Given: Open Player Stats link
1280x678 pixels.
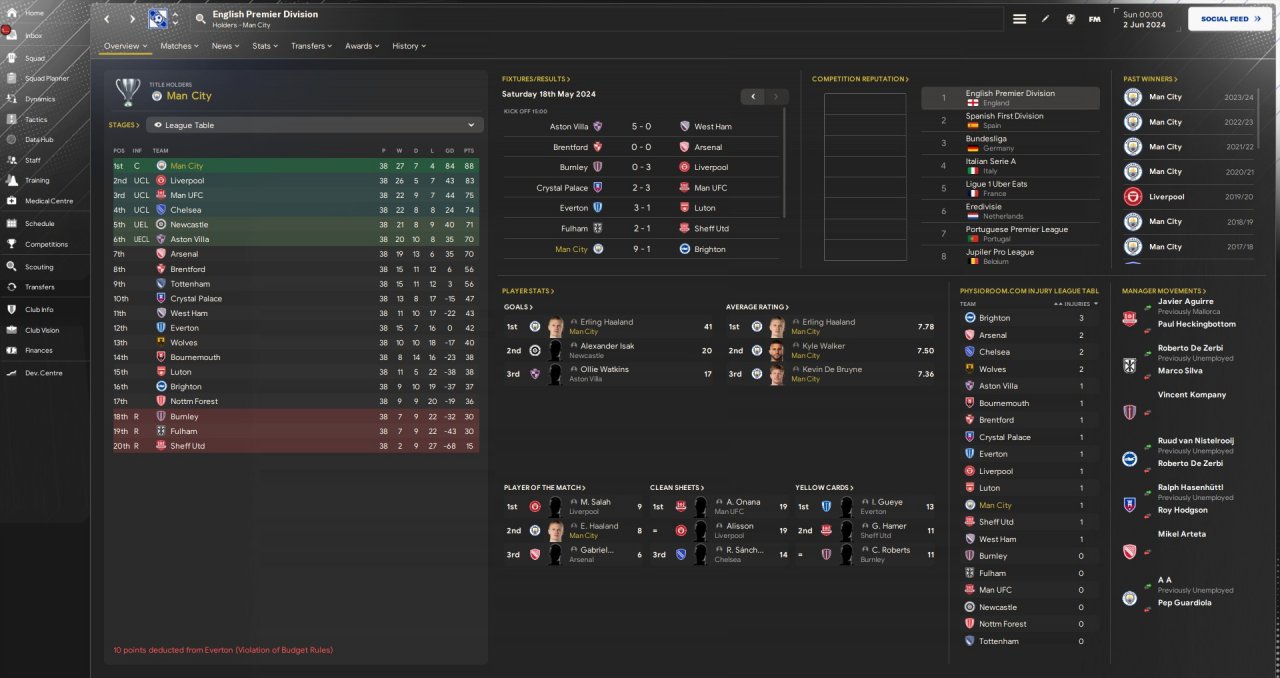Looking at the screenshot, I should pyautogui.click(x=528, y=291).
